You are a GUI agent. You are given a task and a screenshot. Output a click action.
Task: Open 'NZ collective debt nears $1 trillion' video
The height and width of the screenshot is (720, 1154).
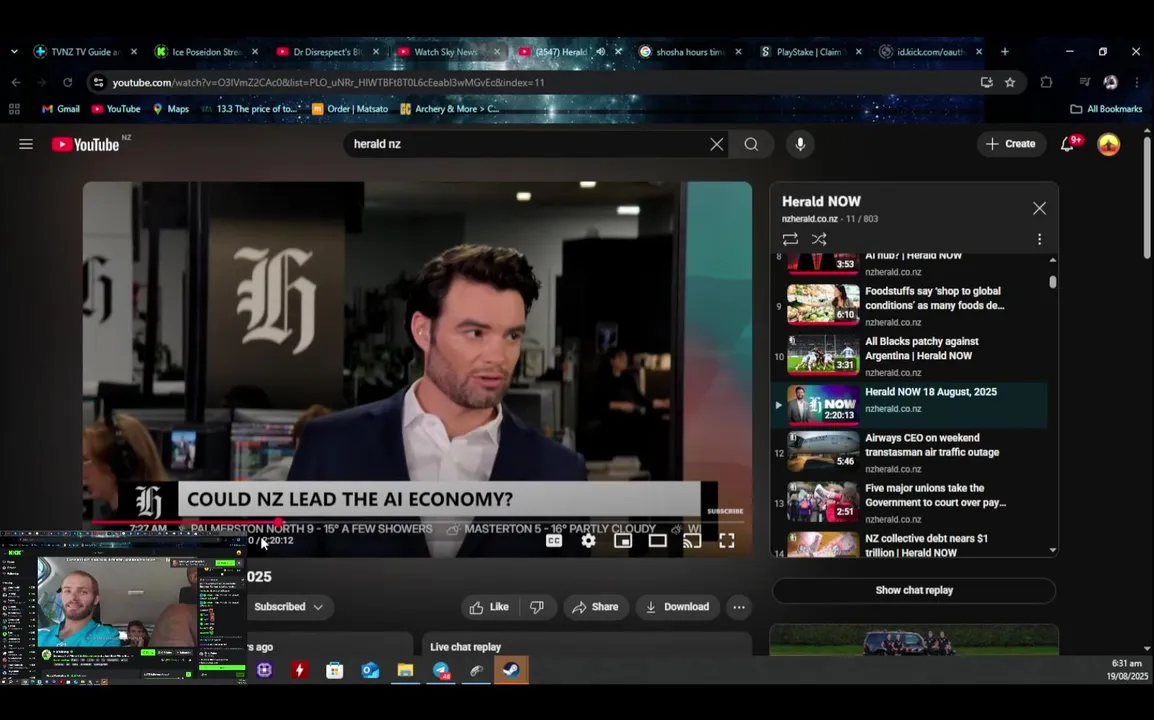click(x=909, y=545)
